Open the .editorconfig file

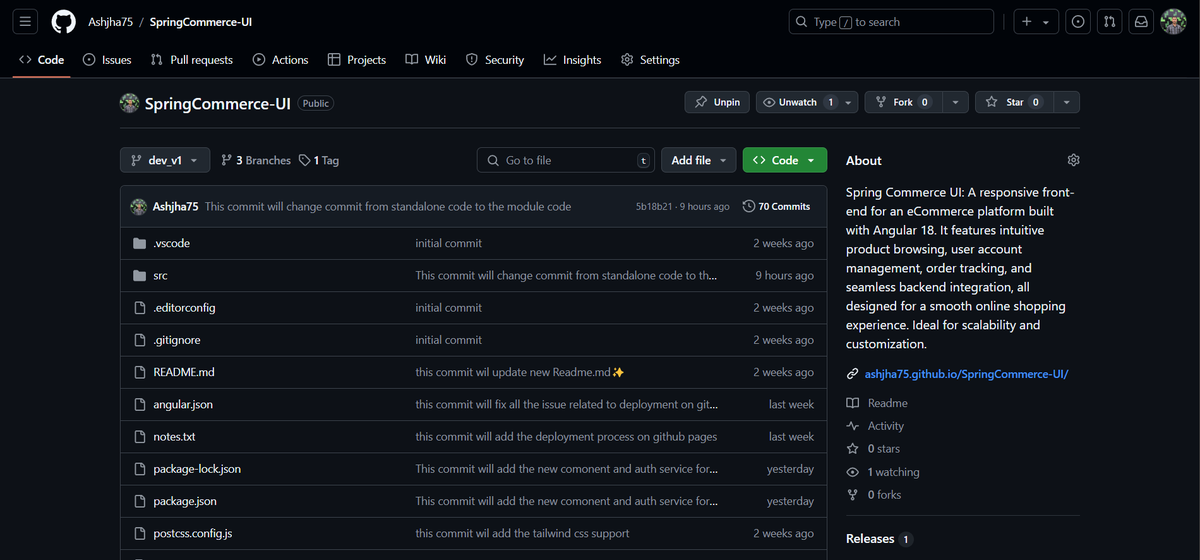(x=184, y=308)
